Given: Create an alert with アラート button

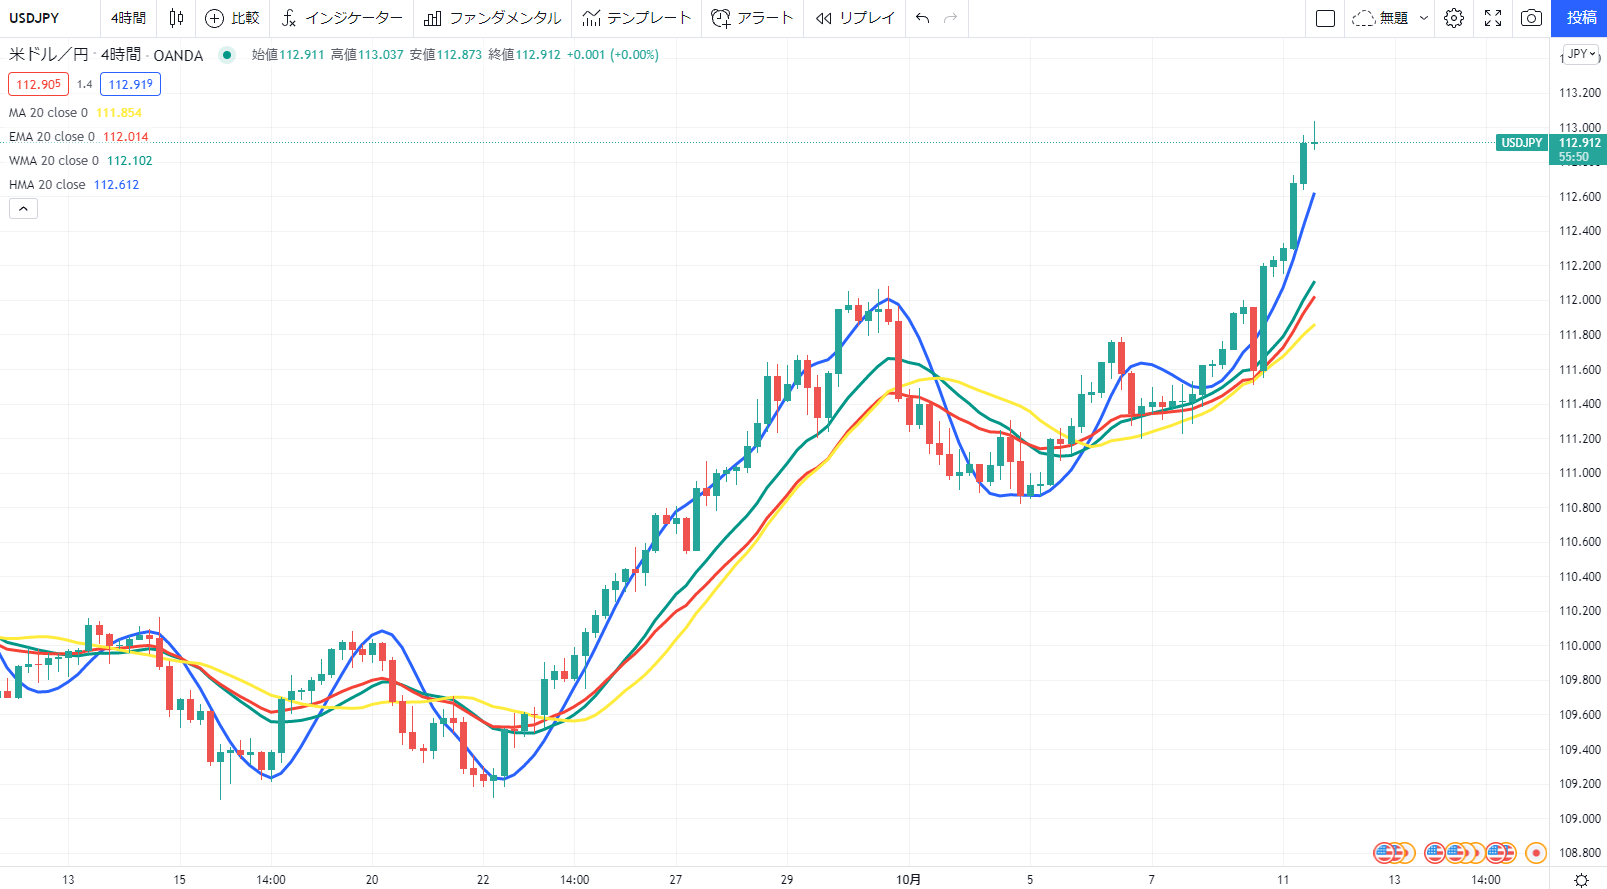Looking at the screenshot, I should [752, 18].
